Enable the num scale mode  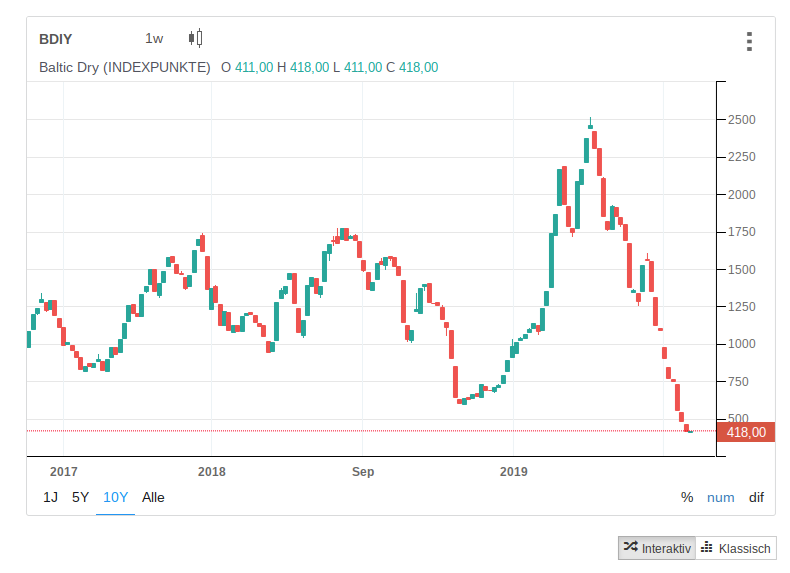point(720,497)
